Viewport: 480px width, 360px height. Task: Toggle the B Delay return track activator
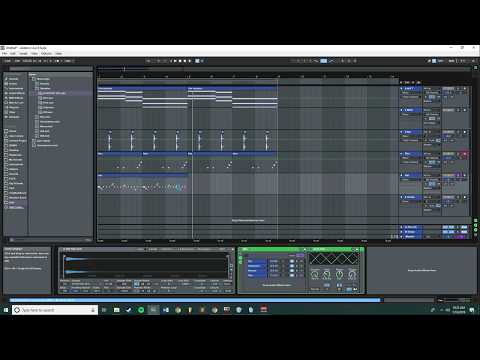[x=448, y=232]
